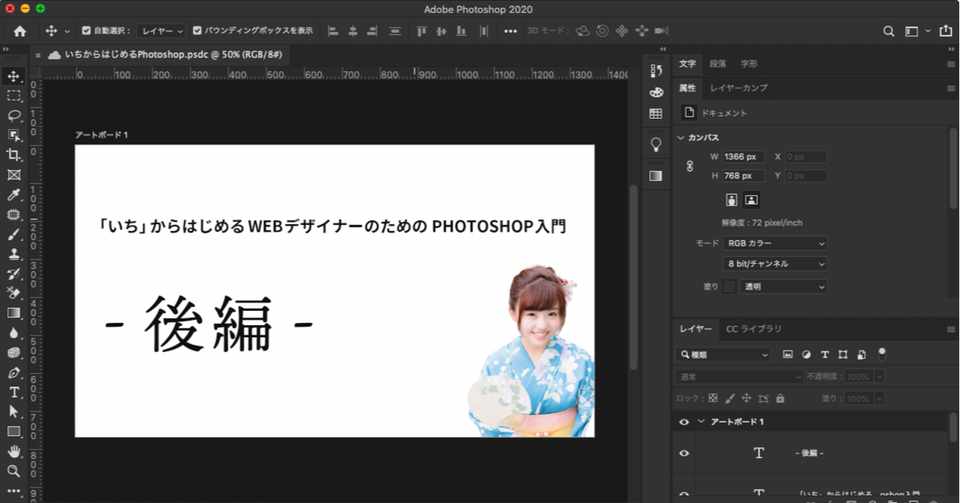Select the Move tool in left toolbar
The height and width of the screenshot is (503, 960).
pyautogui.click(x=13, y=76)
